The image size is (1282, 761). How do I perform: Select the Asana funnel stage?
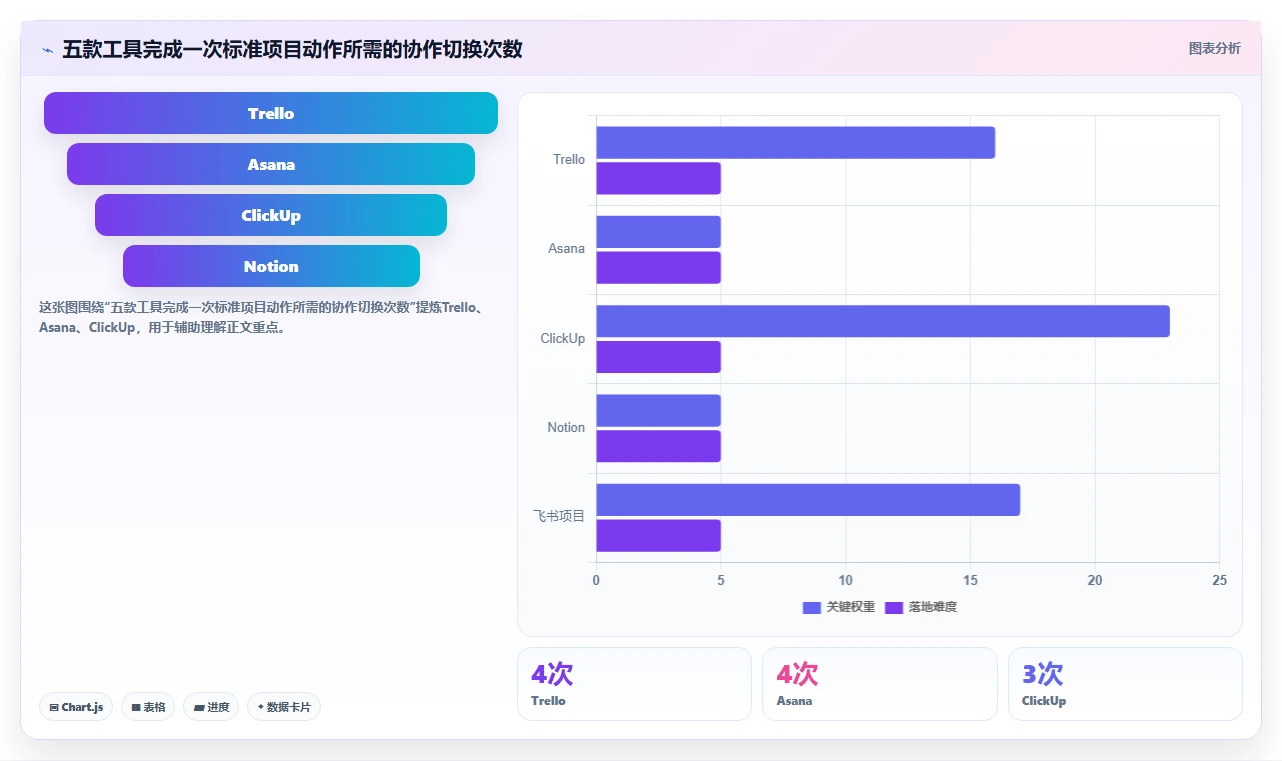[x=271, y=164]
